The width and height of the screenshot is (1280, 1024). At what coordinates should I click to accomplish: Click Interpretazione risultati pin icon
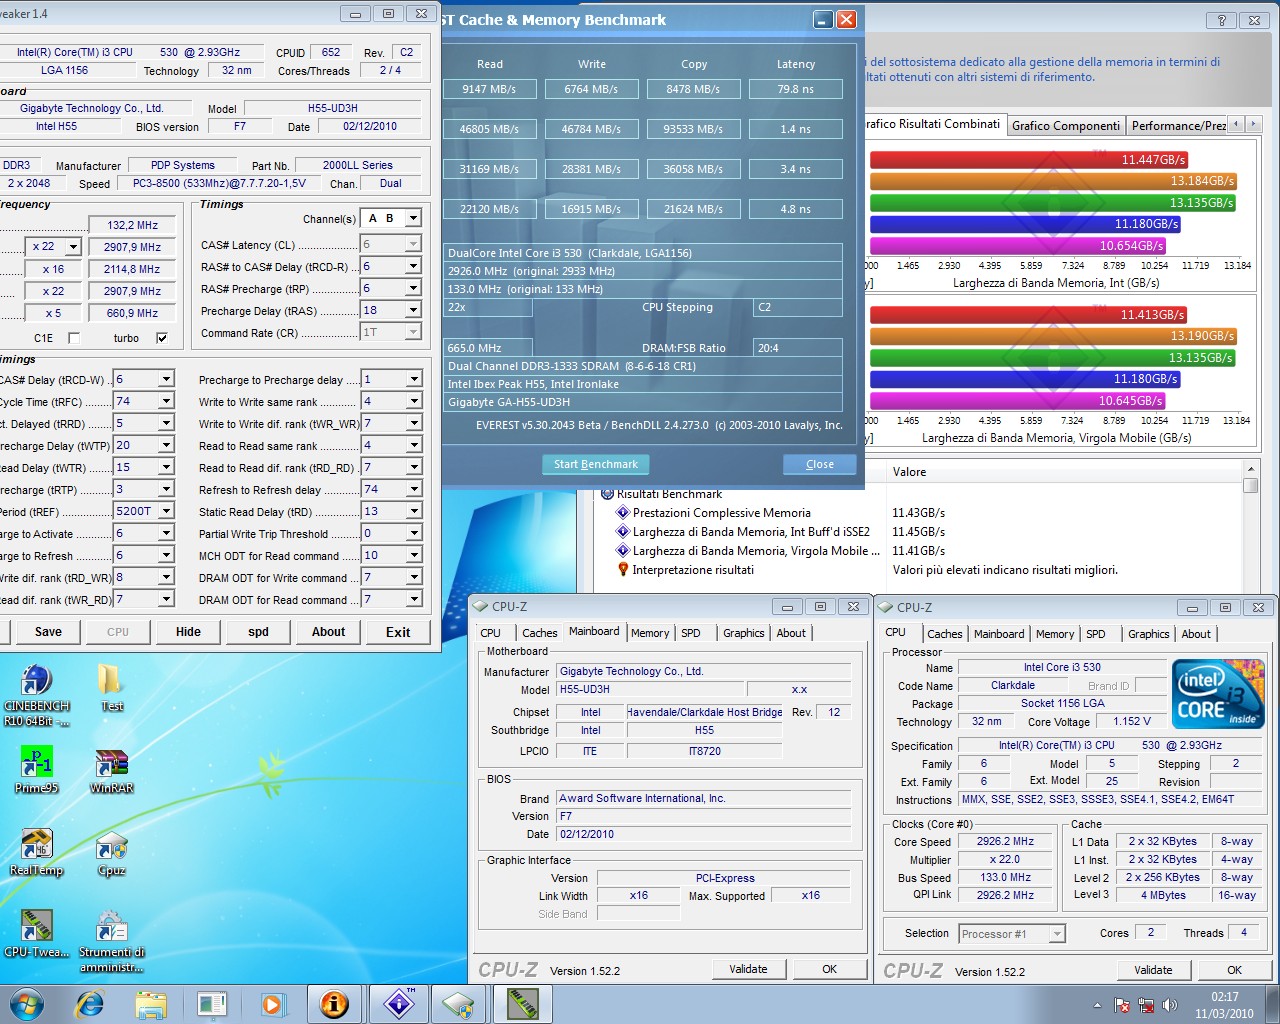622,570
